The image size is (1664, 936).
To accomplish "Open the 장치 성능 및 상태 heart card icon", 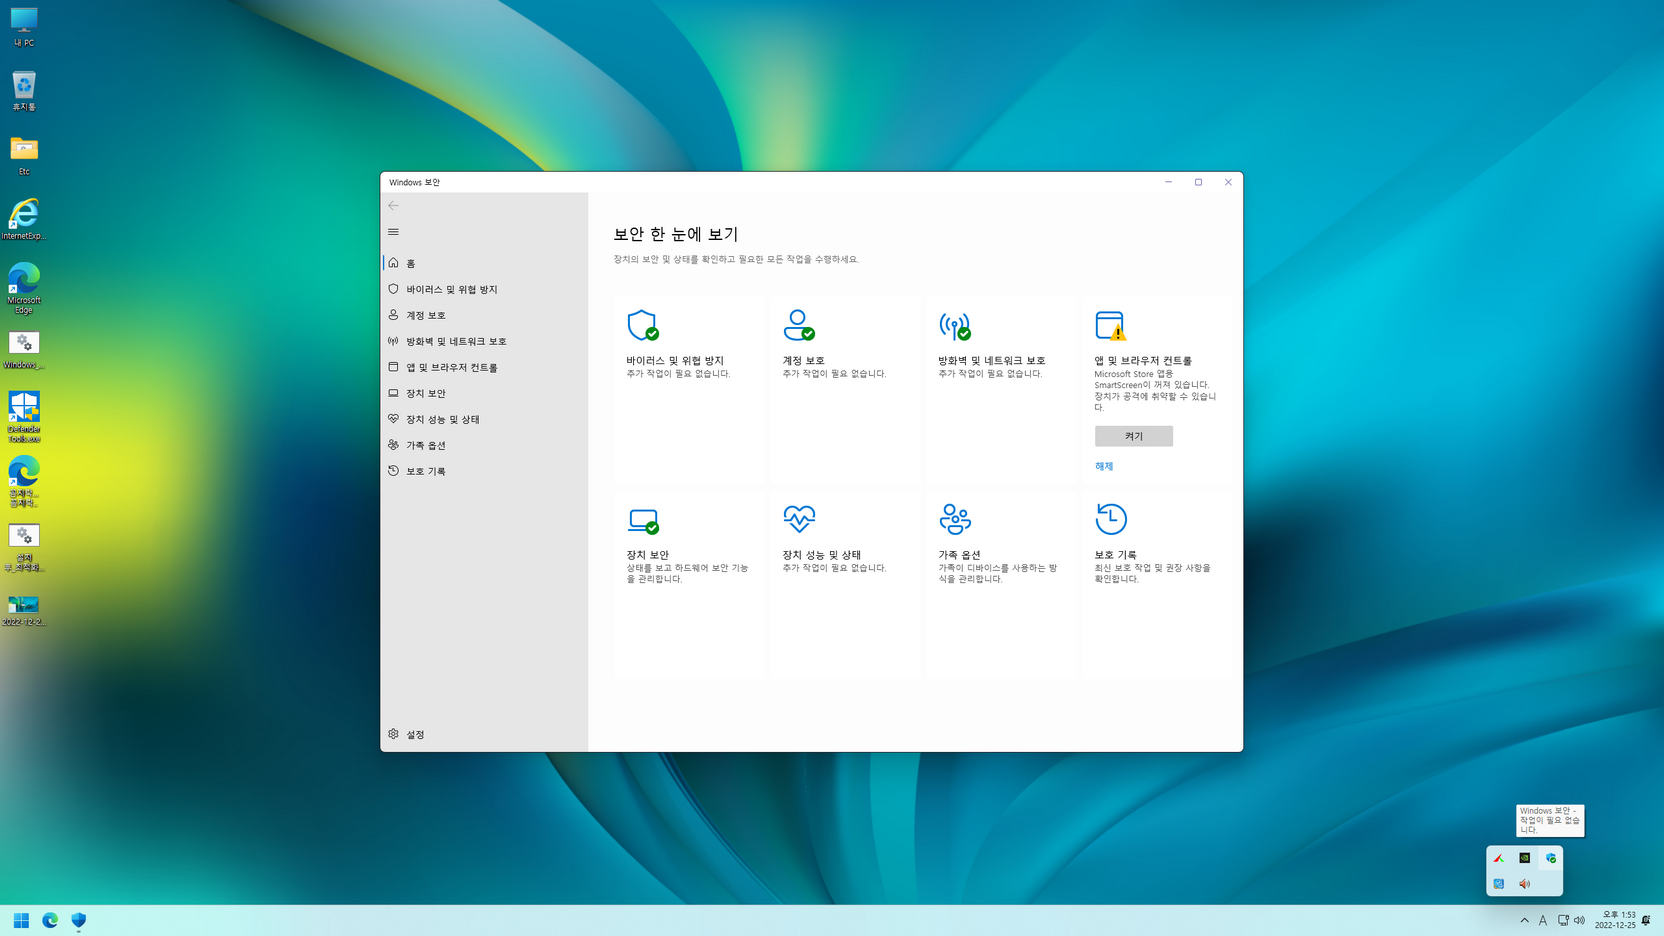I will point(798,519).
